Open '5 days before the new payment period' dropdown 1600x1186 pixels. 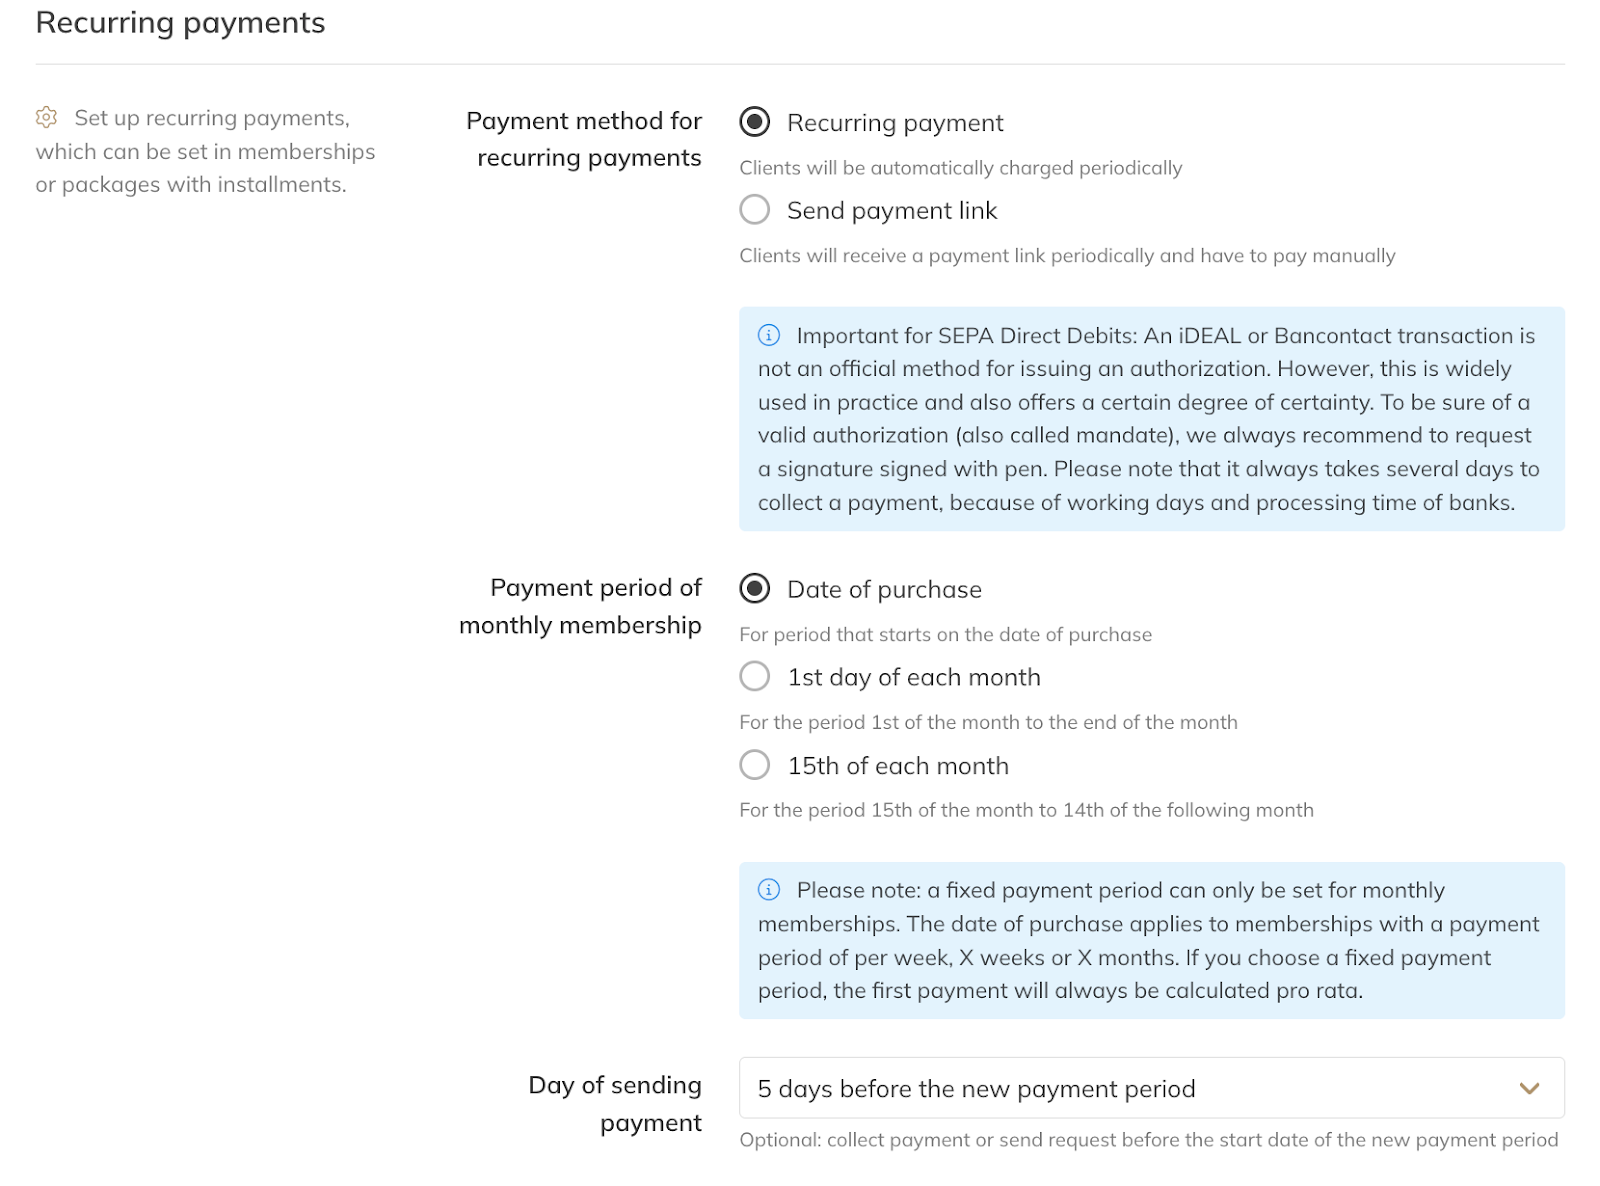(x=1100, y=1088)
